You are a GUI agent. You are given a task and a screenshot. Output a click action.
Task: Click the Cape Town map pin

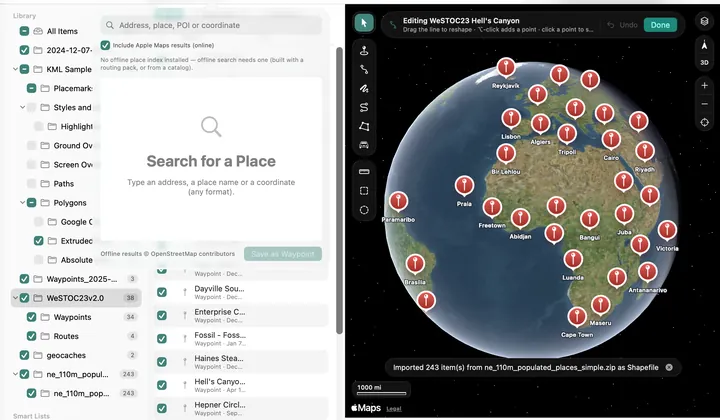[577, 316]
